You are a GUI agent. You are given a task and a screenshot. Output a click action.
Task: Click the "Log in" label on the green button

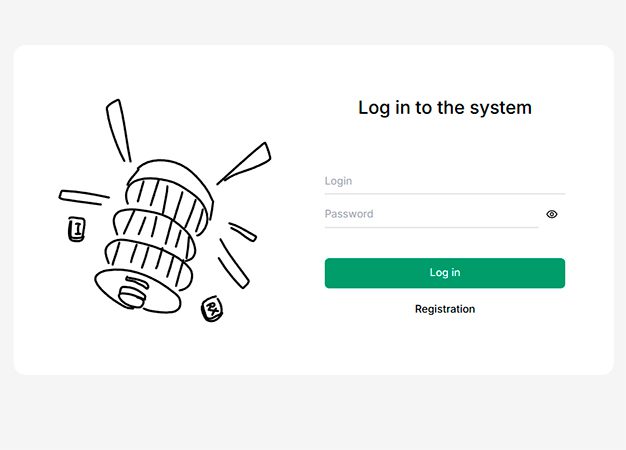(445, 273)
